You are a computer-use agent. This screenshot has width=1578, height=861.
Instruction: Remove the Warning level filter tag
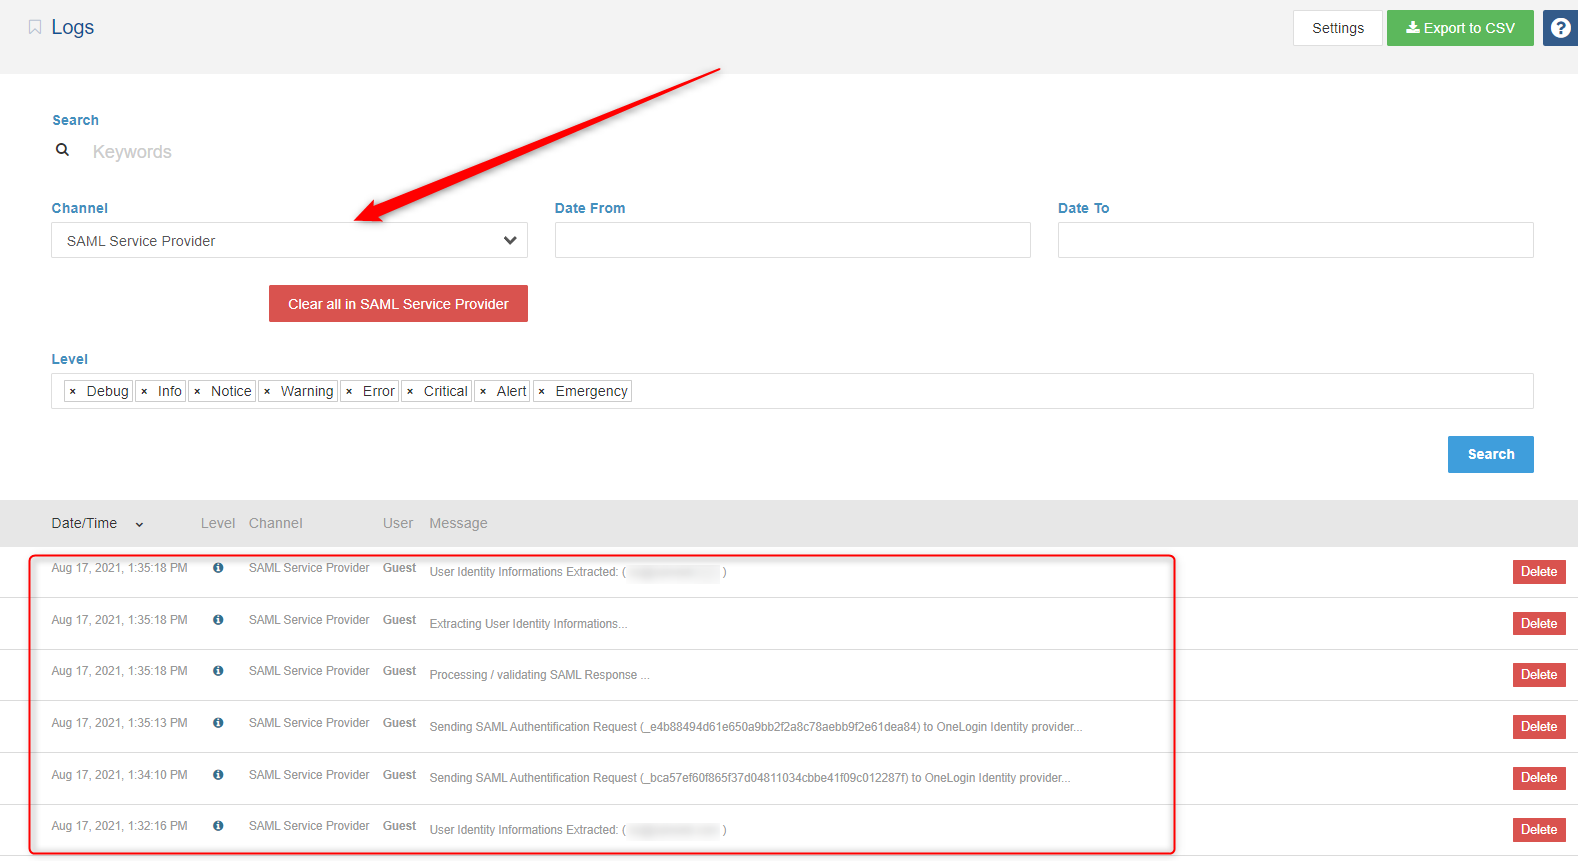pos(267,392)
